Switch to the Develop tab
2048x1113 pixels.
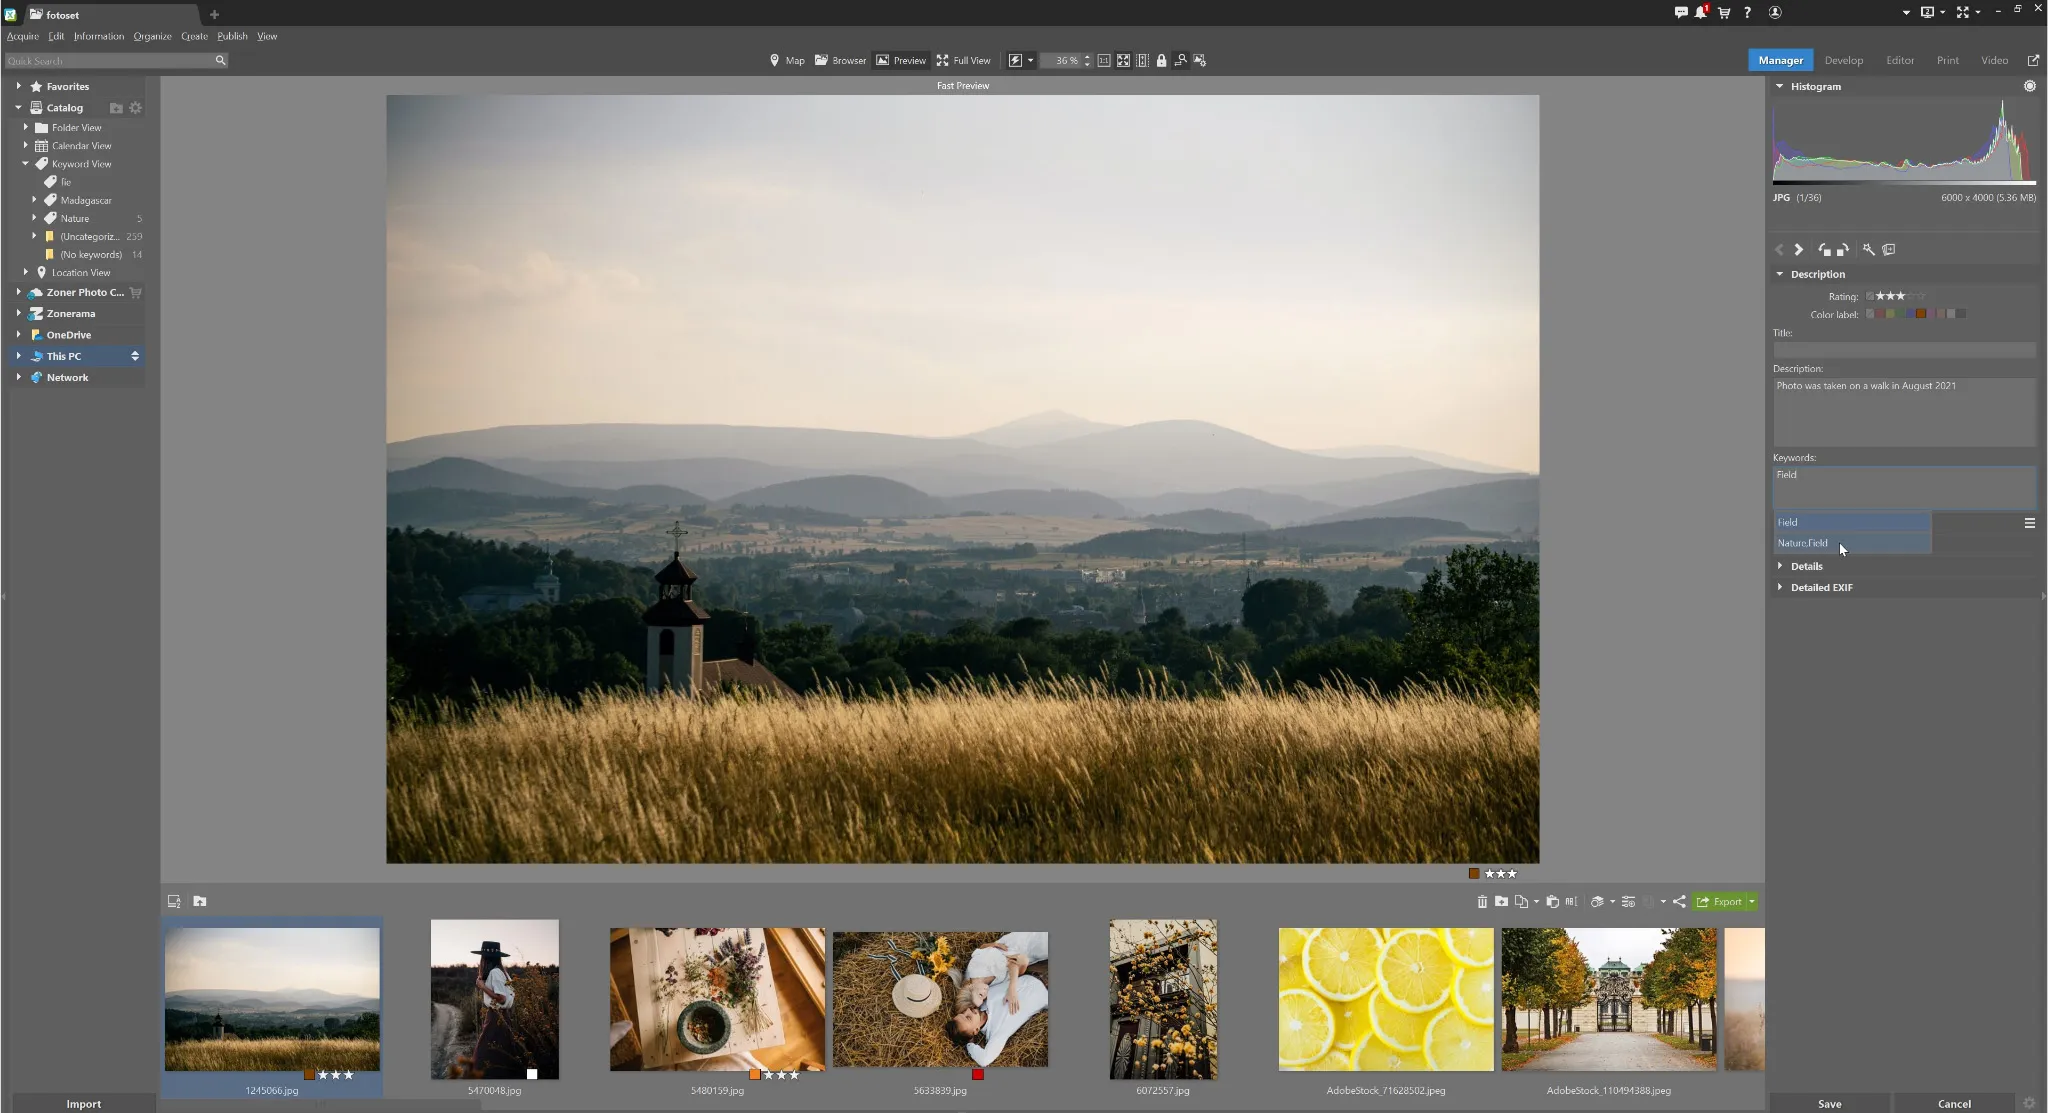pyautogui.click(x=1843, y=60)
